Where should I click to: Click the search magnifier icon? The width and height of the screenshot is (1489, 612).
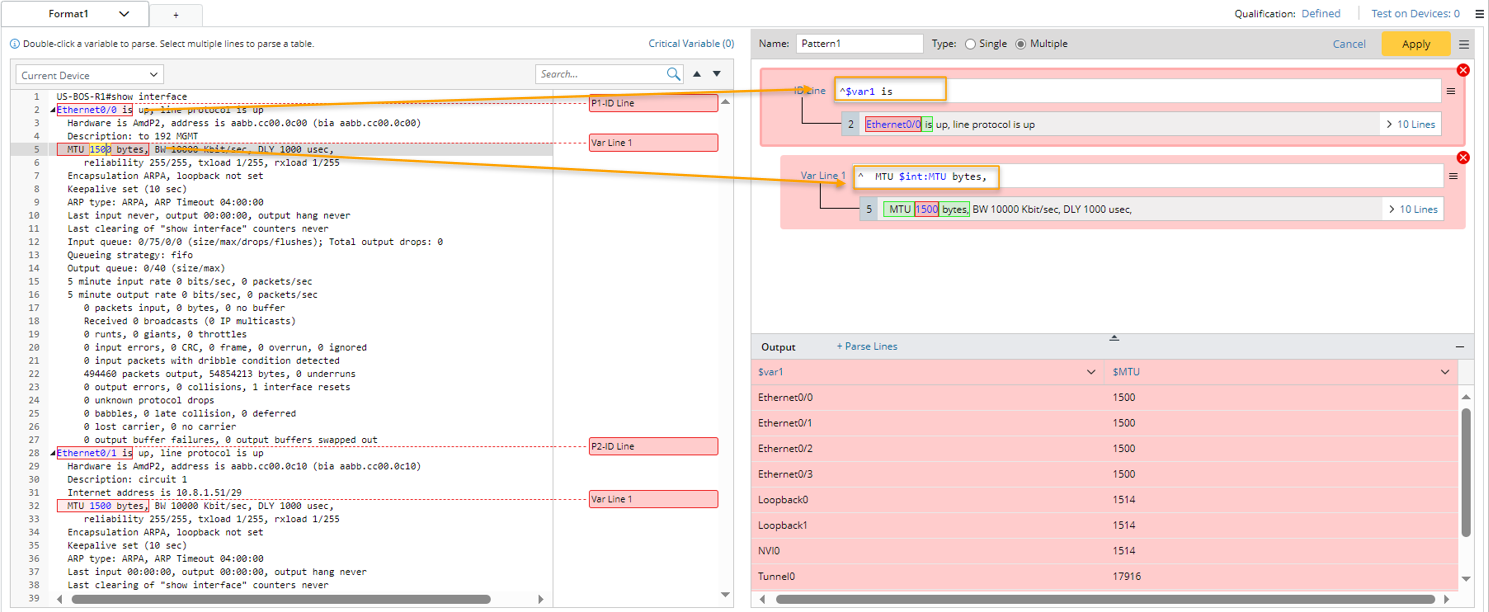(x=674, y=74)
